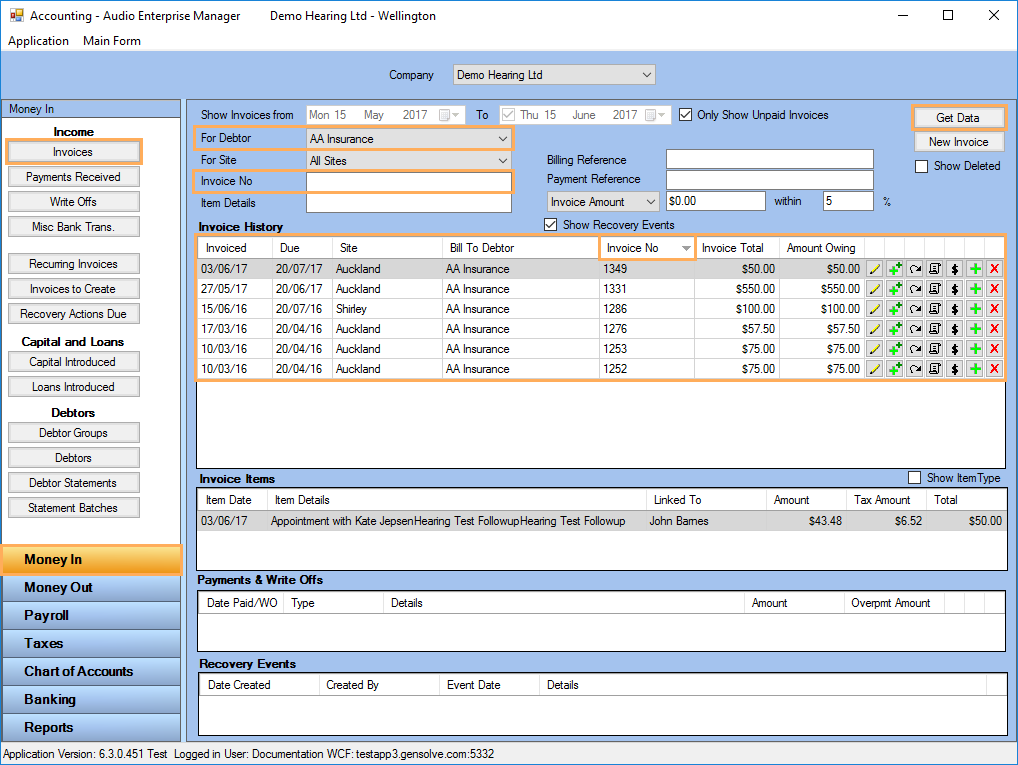Image resolution: width=1018 pixels, height=765 pixels.
Task: Focus the Billing Reference field
Action: 769,160
